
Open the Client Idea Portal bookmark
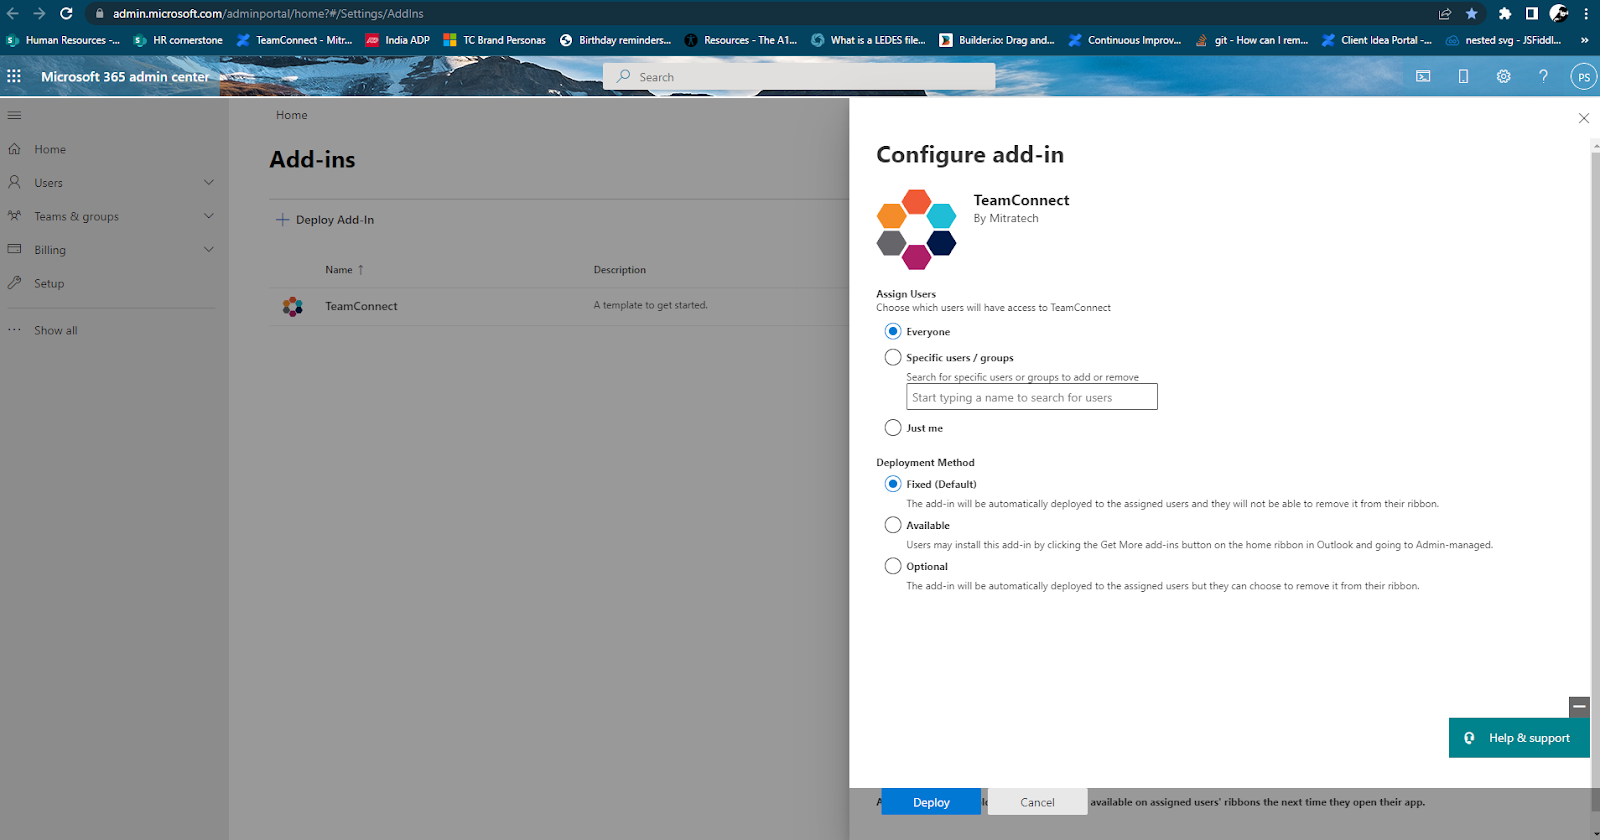[1376, 40]
